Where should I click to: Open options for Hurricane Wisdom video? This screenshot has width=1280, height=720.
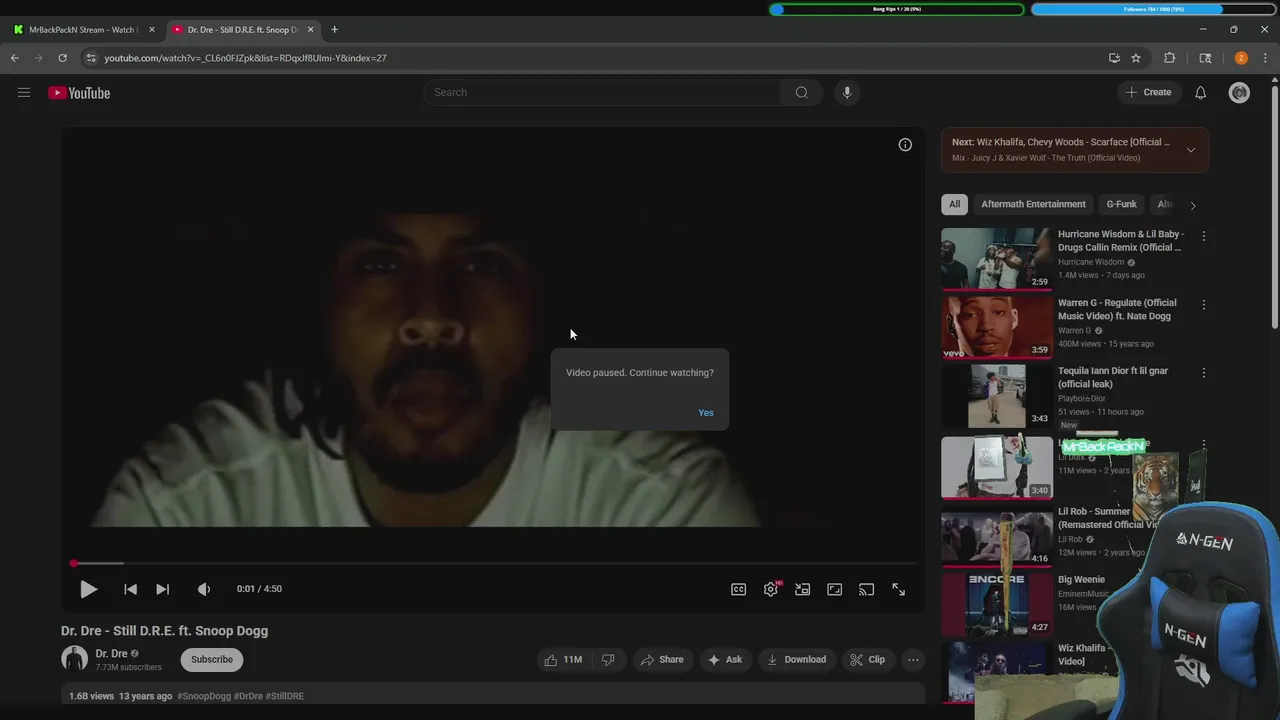[x=1204, y=237]
